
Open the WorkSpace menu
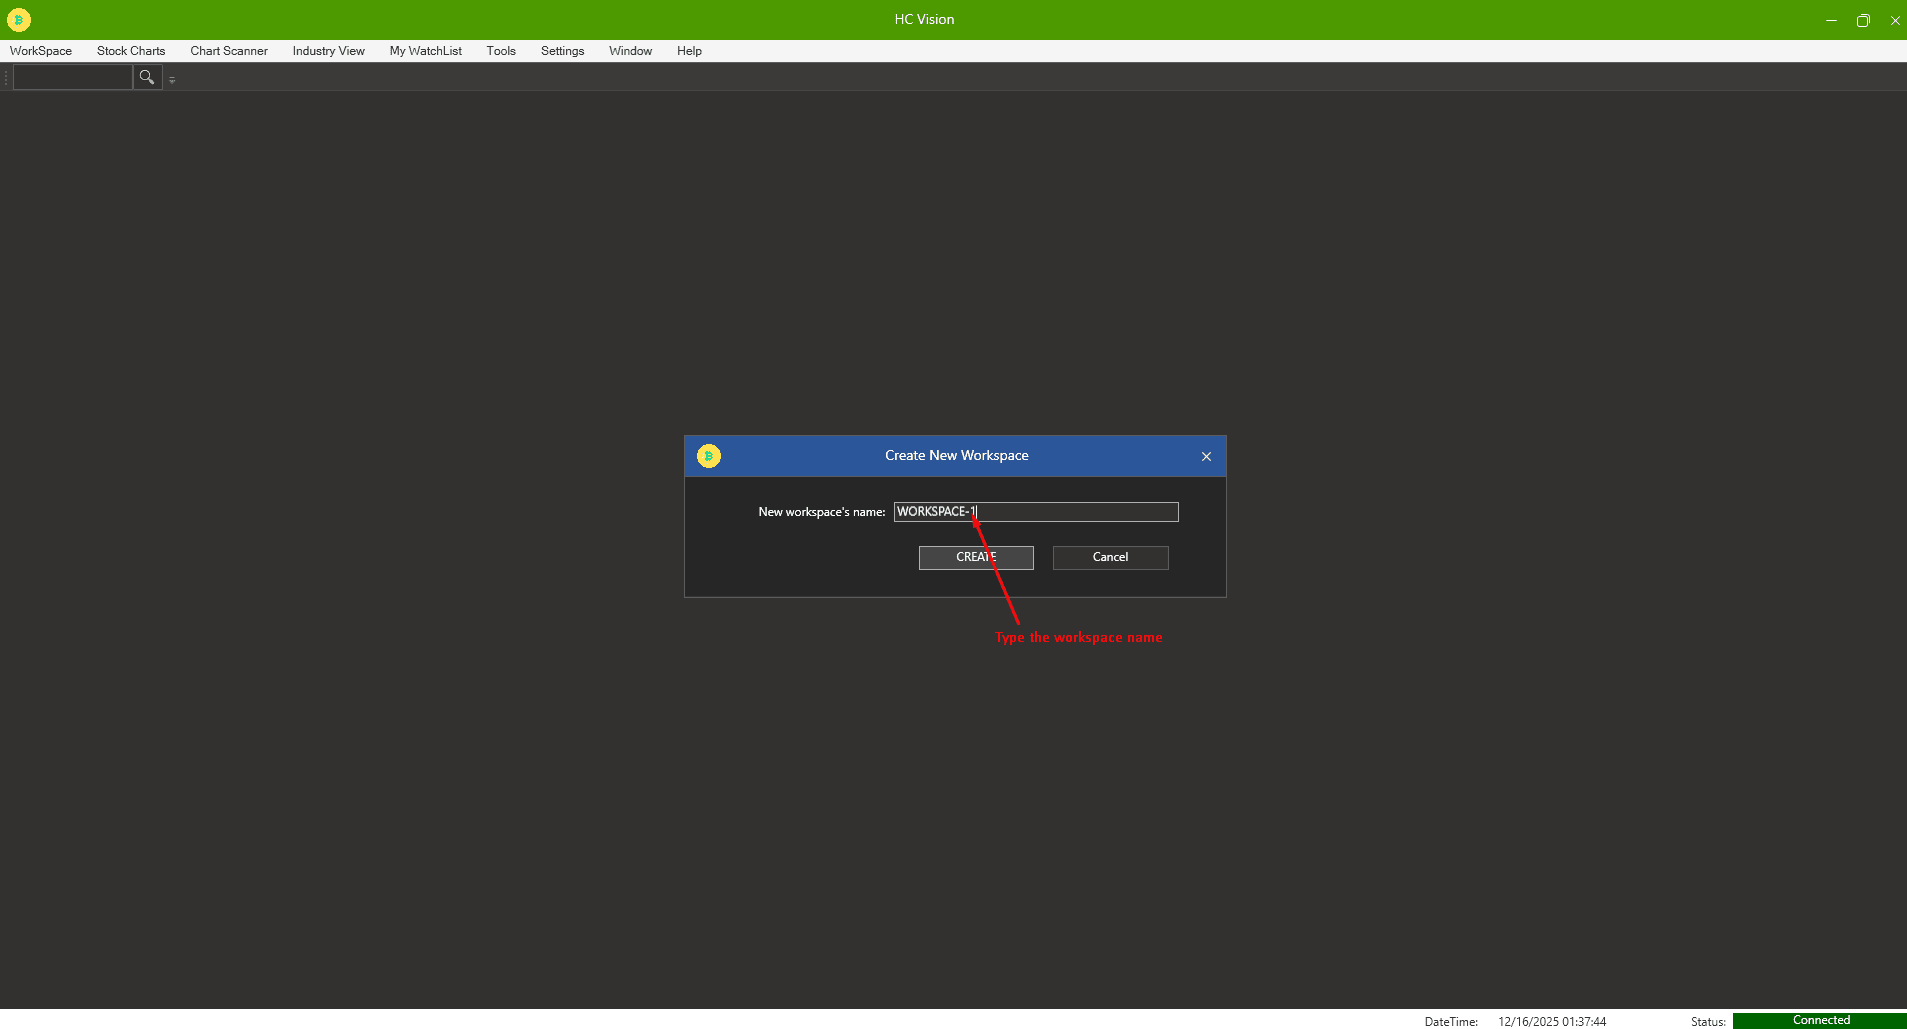point(41,51)
